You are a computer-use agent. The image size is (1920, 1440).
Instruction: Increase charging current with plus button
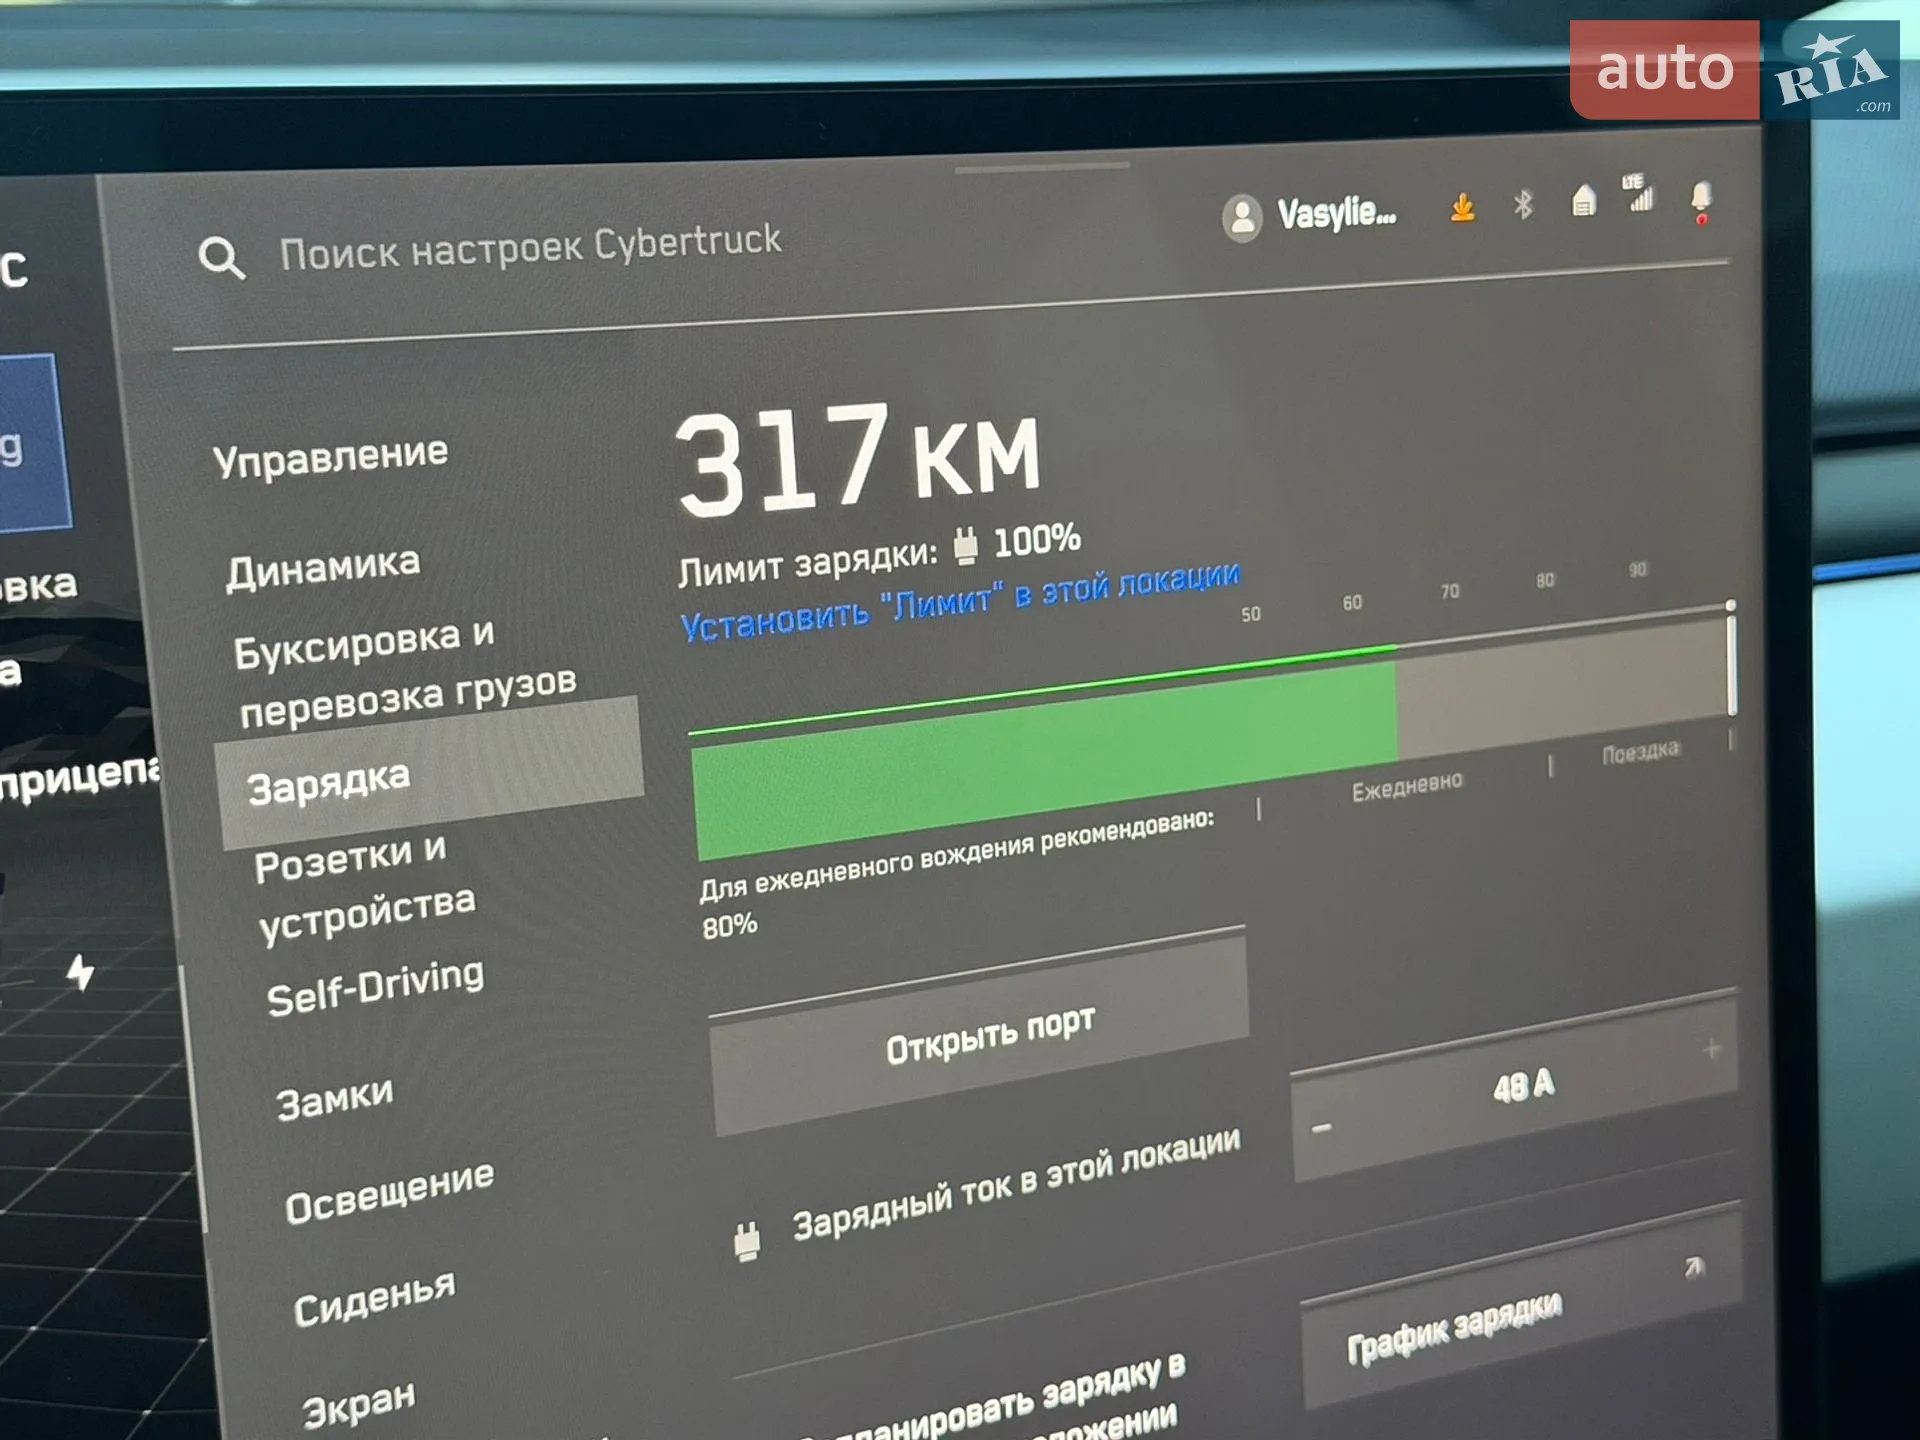[1712, 1049]
